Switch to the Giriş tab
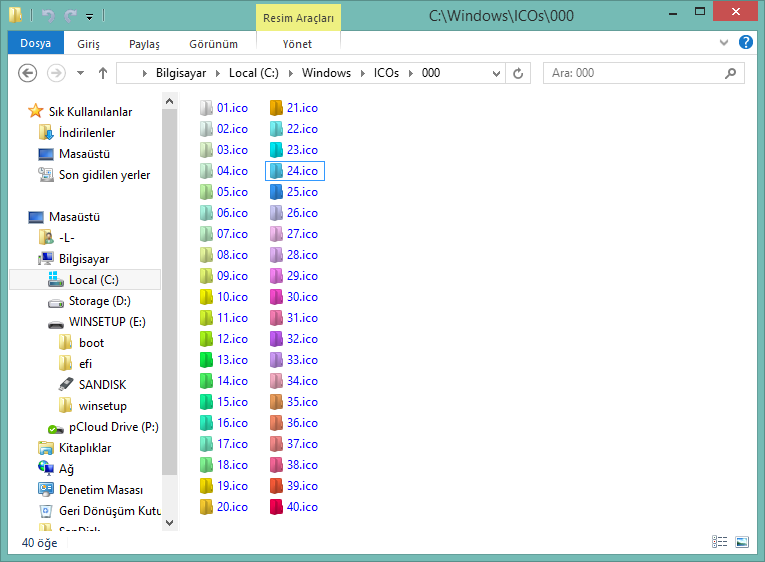The image size is (765, 562). point(88,44)
